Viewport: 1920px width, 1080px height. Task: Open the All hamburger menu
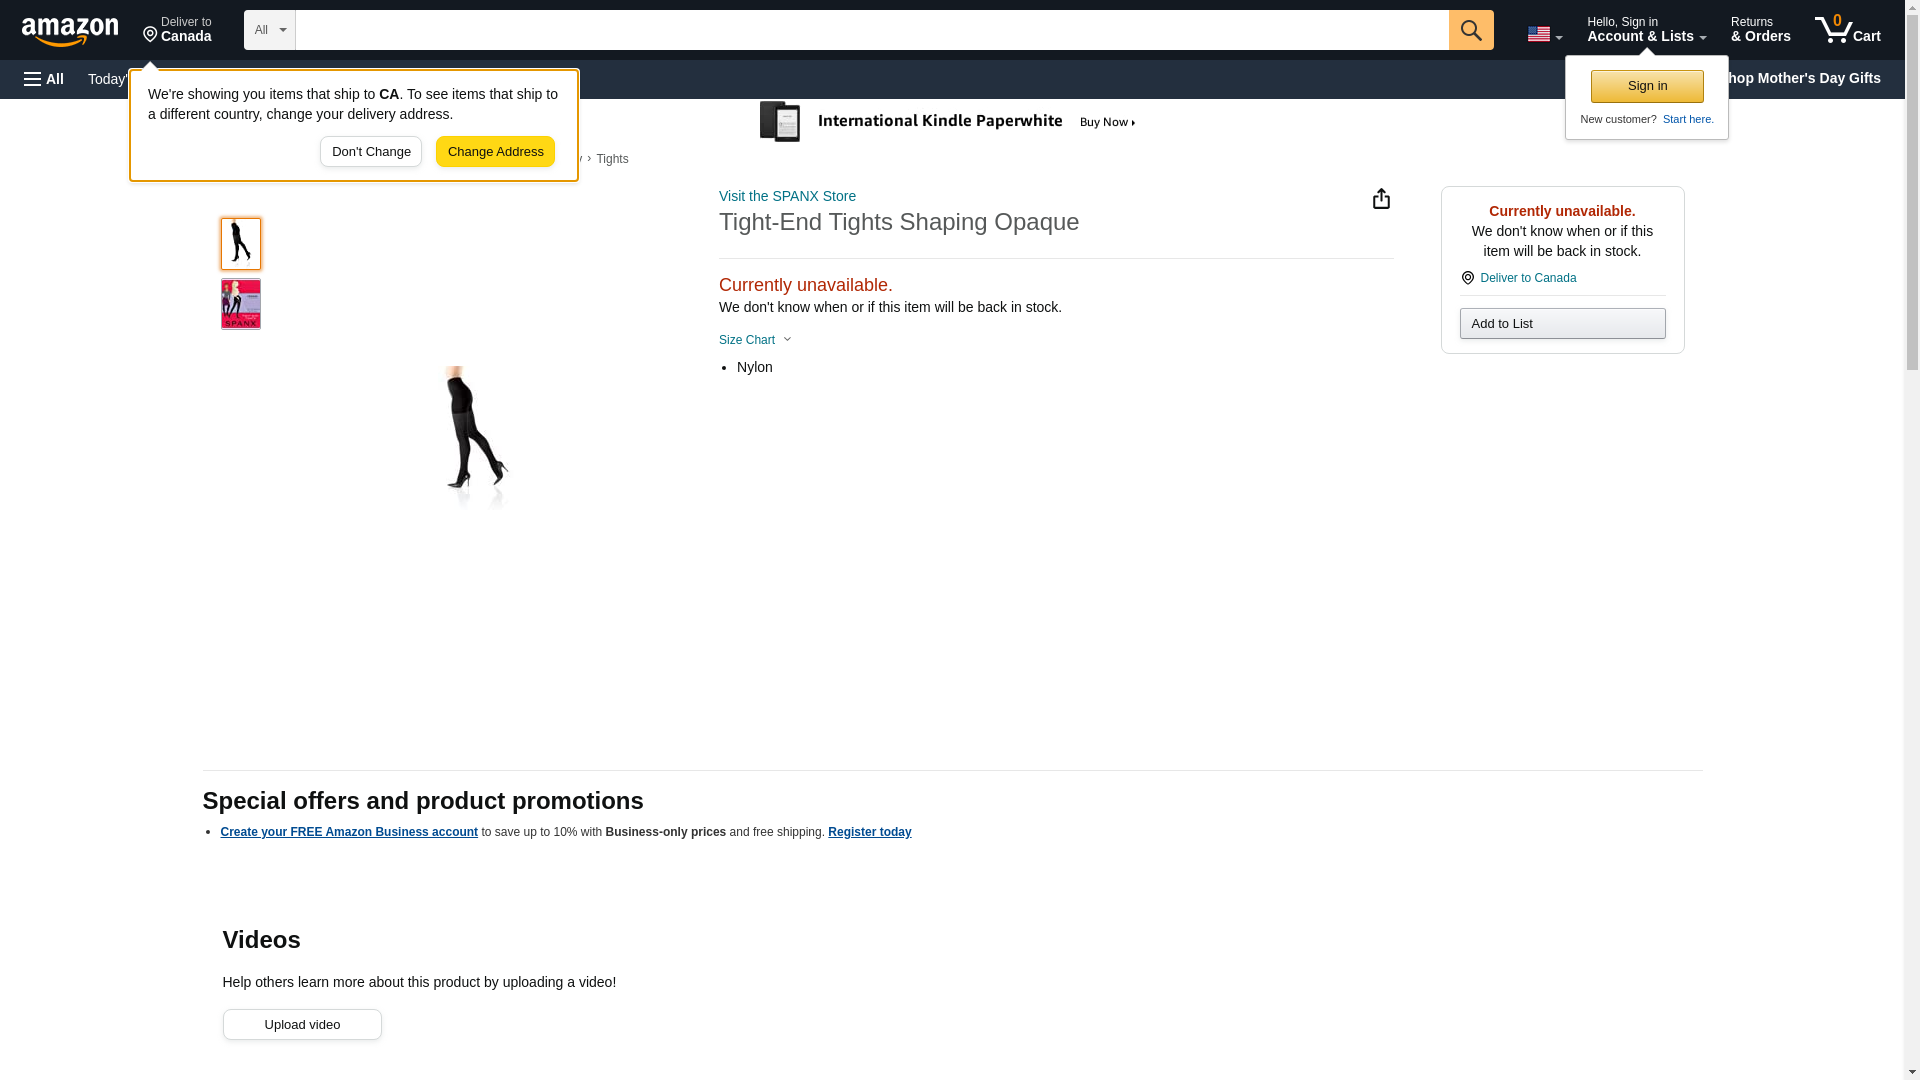(x=44, y=79)
